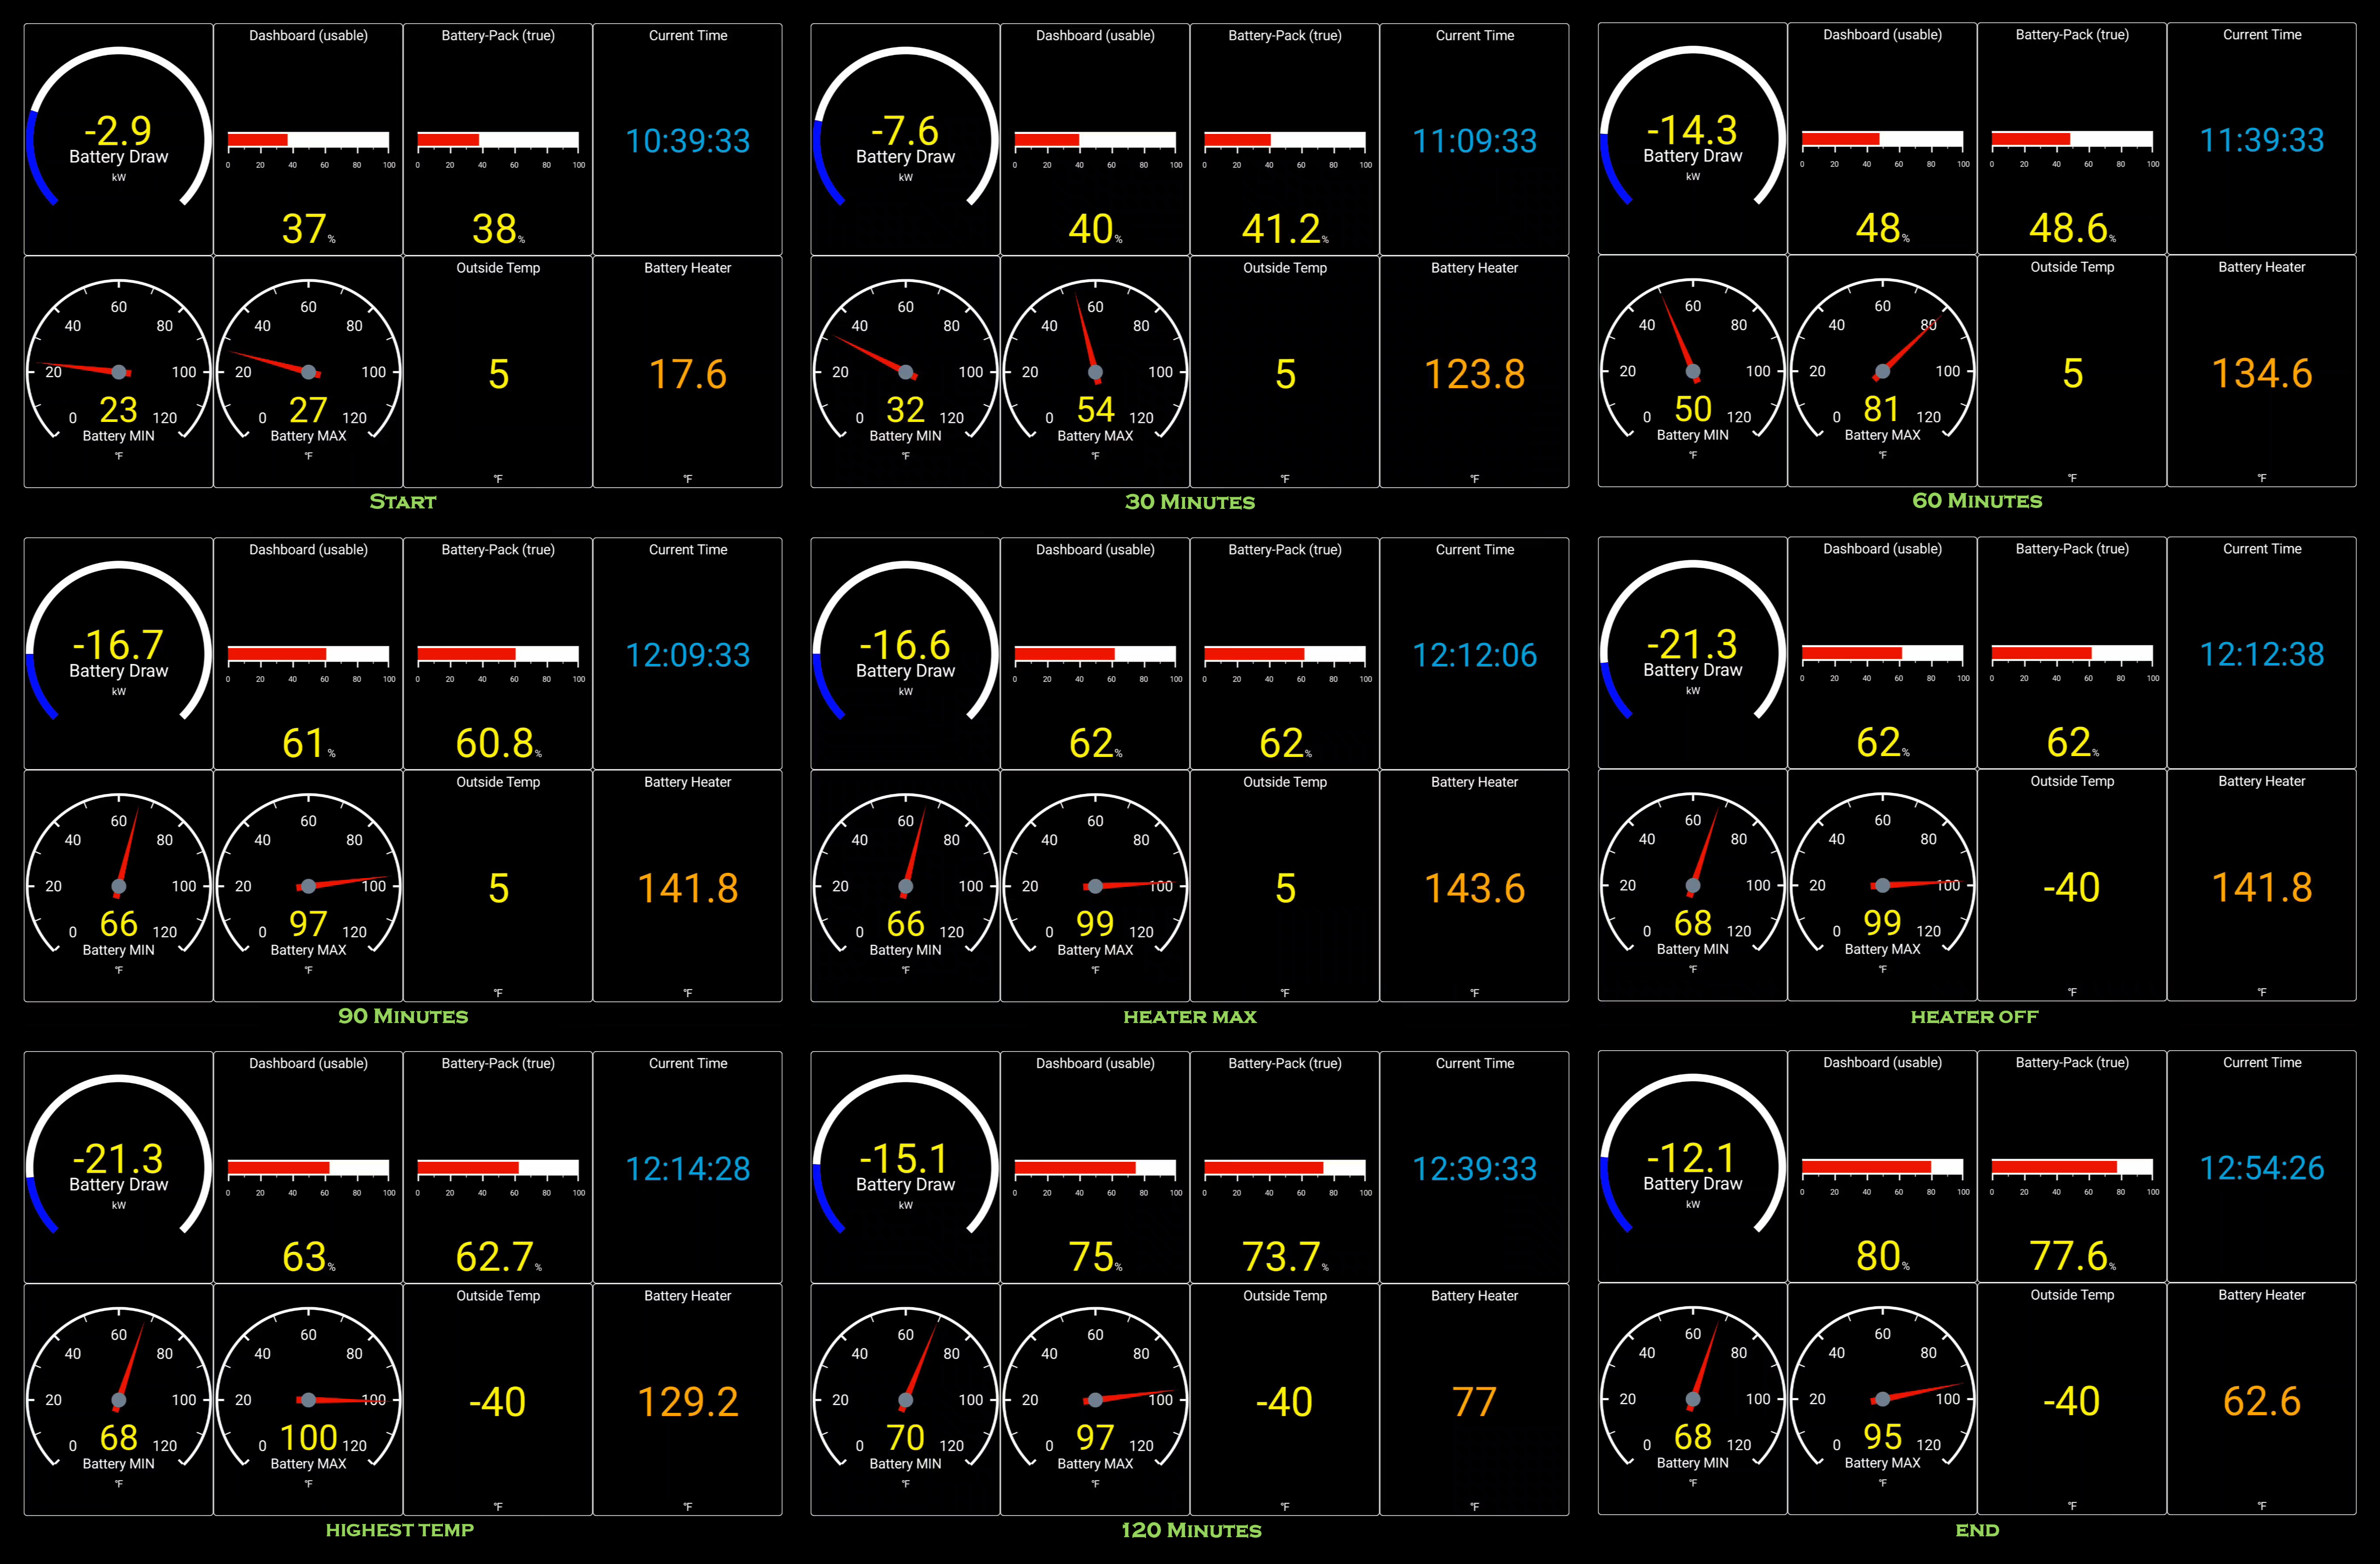The height and width of the screenshot is (1564, 2380).
Task: Click the Battery Heater value 123.8
Action: [1474, 375]
